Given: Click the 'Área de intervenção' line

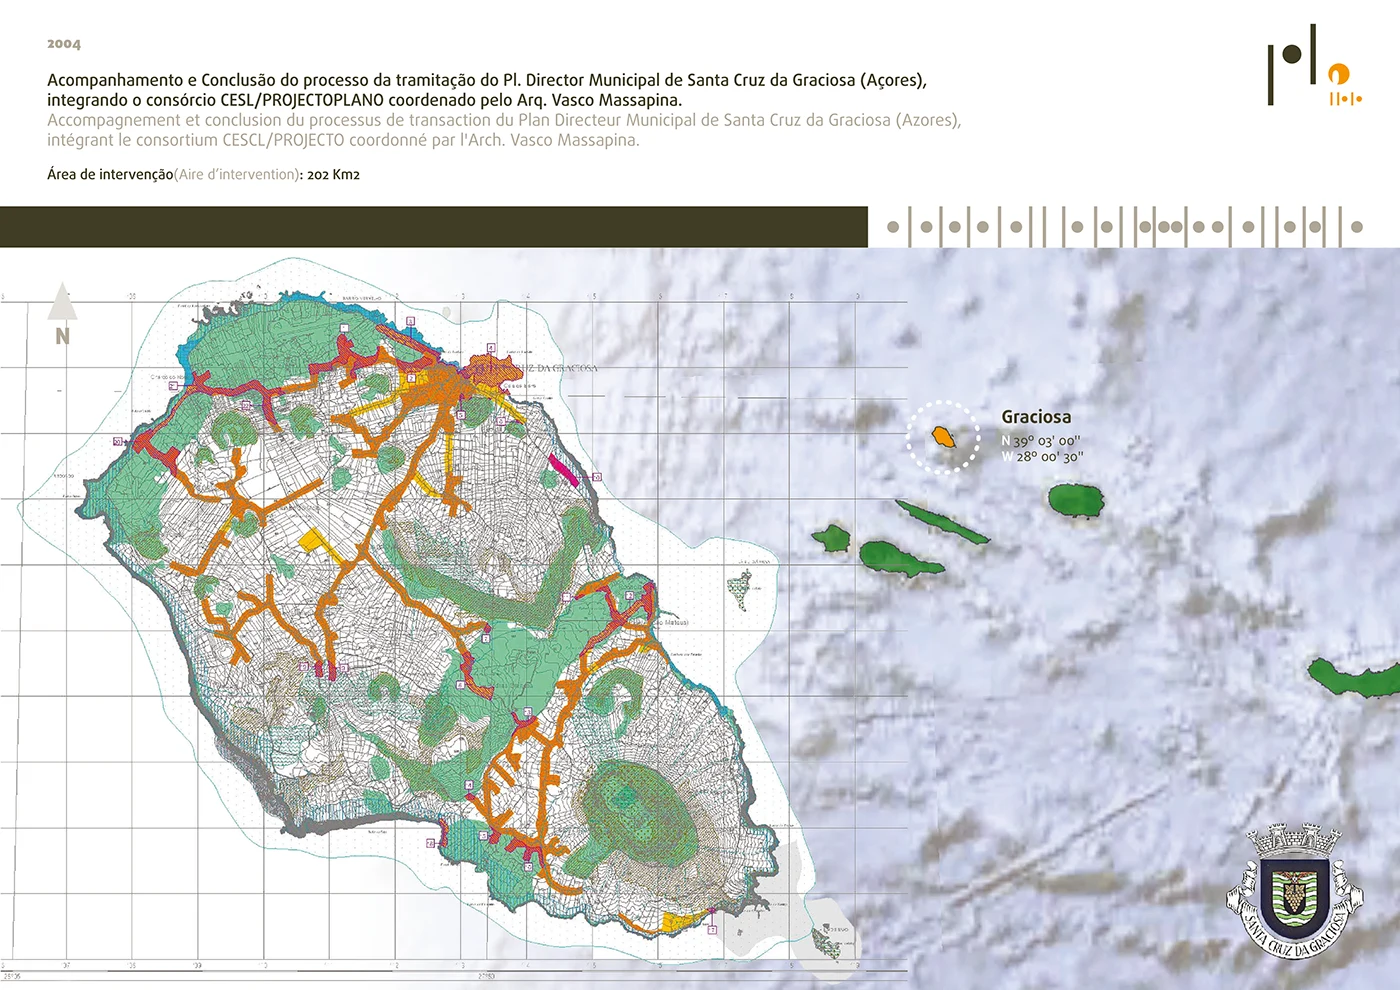Looking at the screenshot, I should 203,174.
